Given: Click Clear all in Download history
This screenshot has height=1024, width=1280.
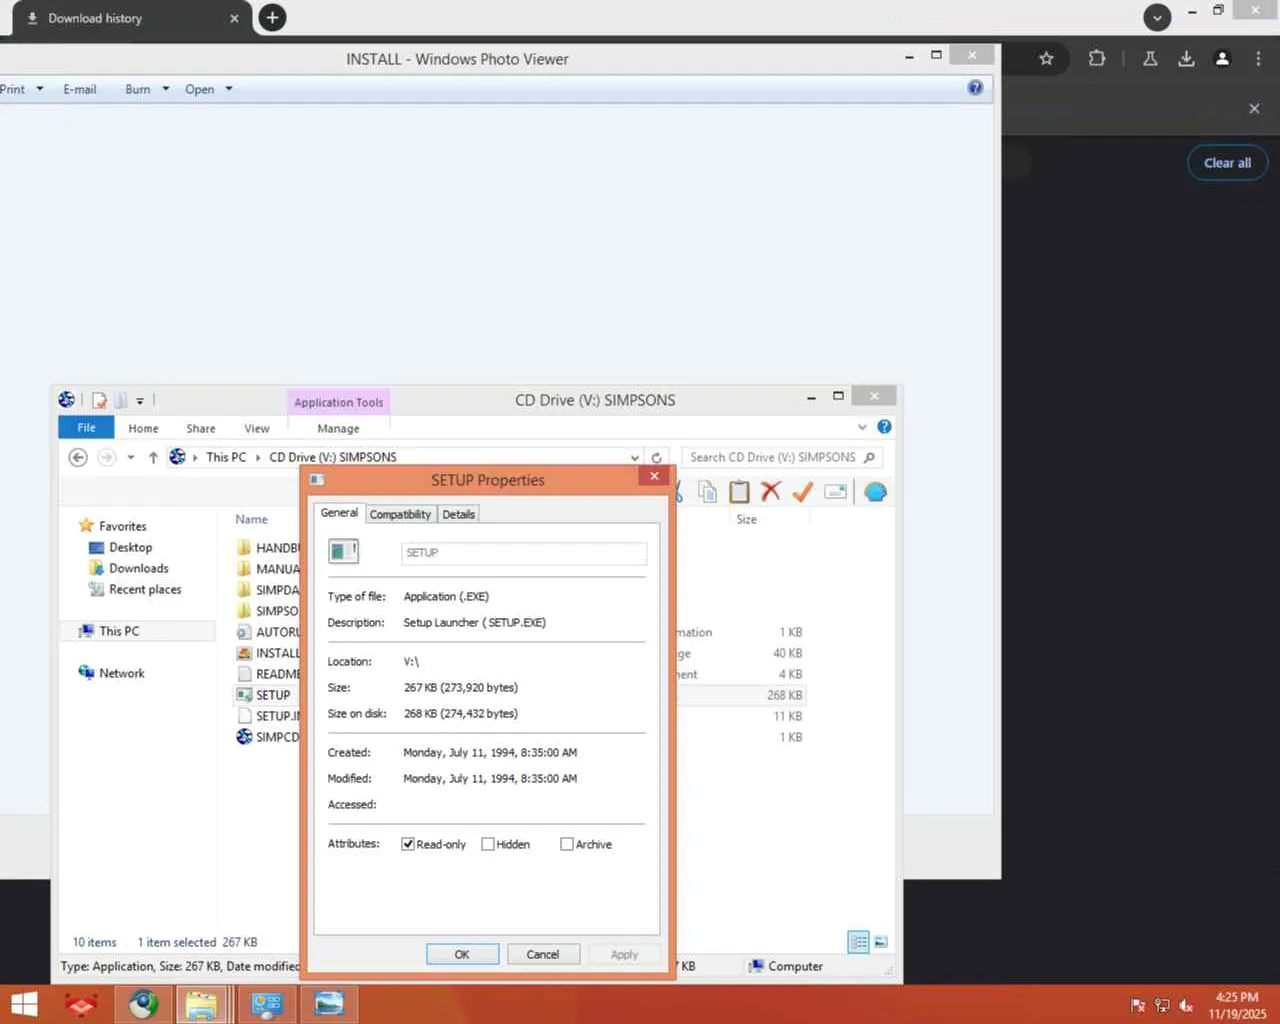Looking at the screenshot, I should coord(1227,163).
